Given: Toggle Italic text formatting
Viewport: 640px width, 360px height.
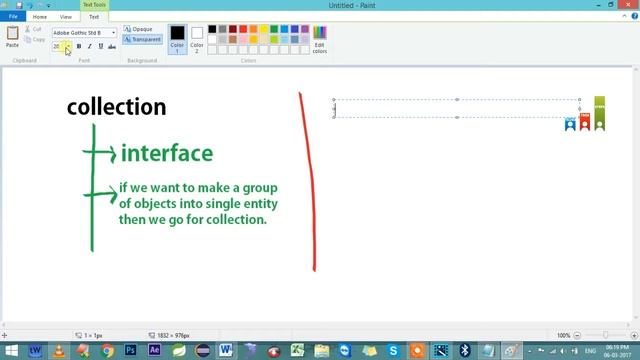Looking at the screenshot, I should tap(90, 47).
